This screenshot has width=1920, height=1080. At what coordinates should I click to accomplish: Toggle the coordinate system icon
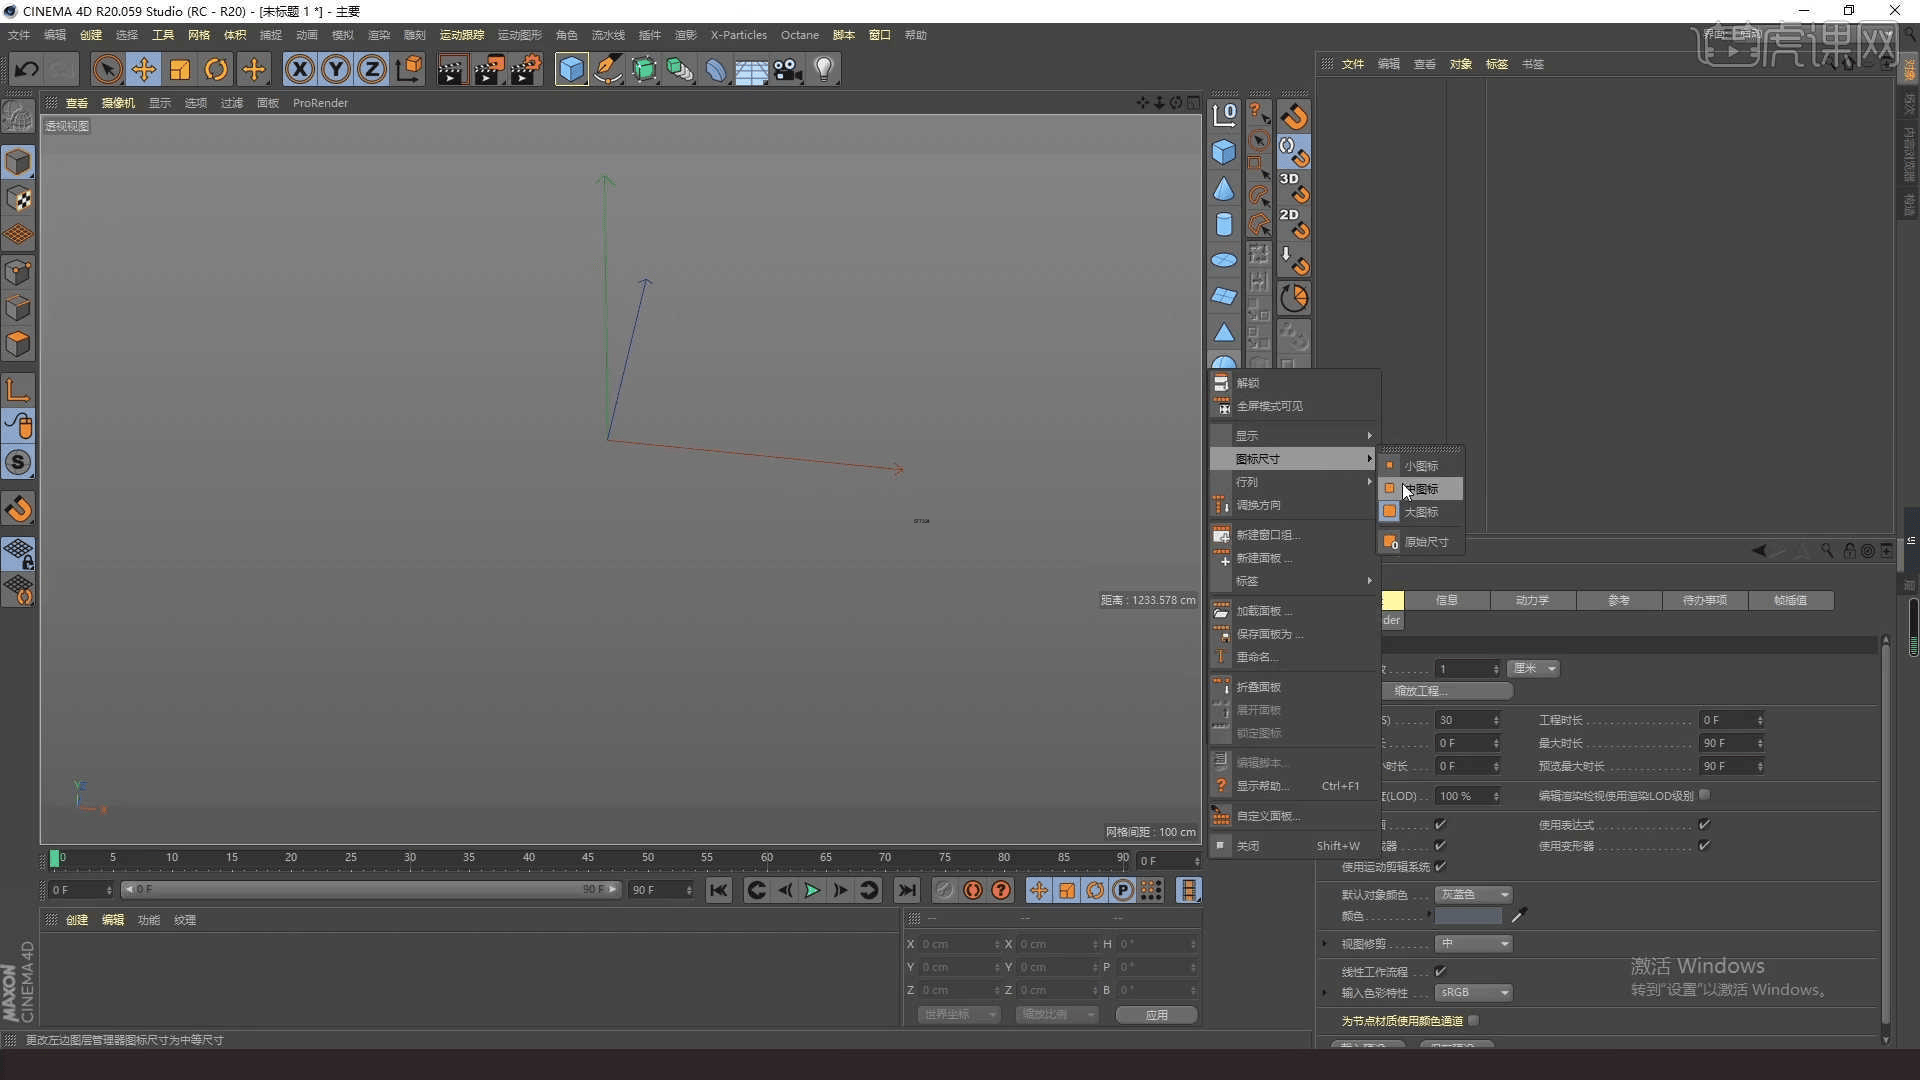coord(409,69)
